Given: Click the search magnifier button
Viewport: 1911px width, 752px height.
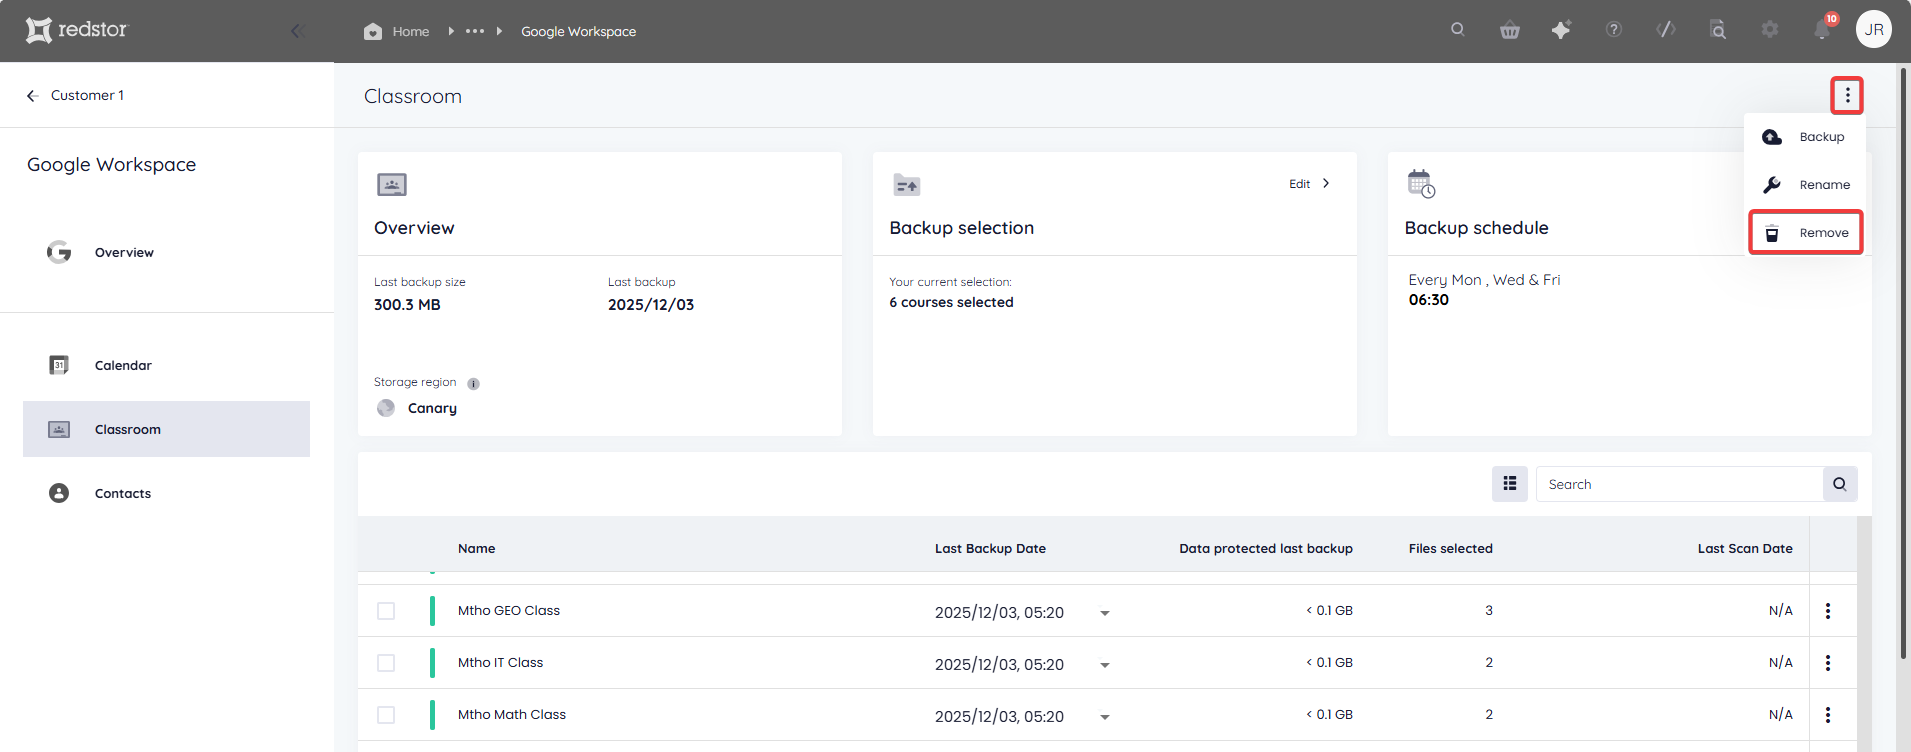Looking at the screenshot, I should tap(1840, 484).
